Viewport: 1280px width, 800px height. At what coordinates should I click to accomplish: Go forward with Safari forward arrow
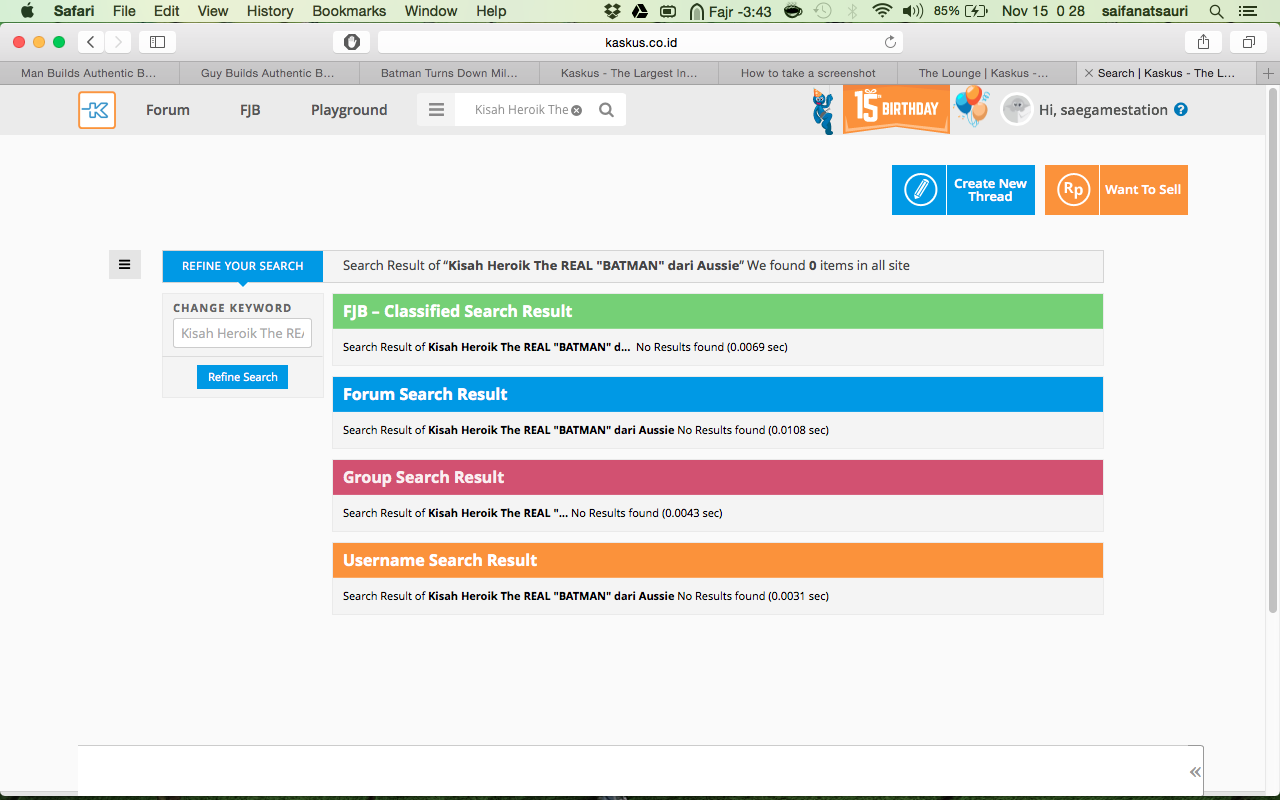[x=118, y=42]
